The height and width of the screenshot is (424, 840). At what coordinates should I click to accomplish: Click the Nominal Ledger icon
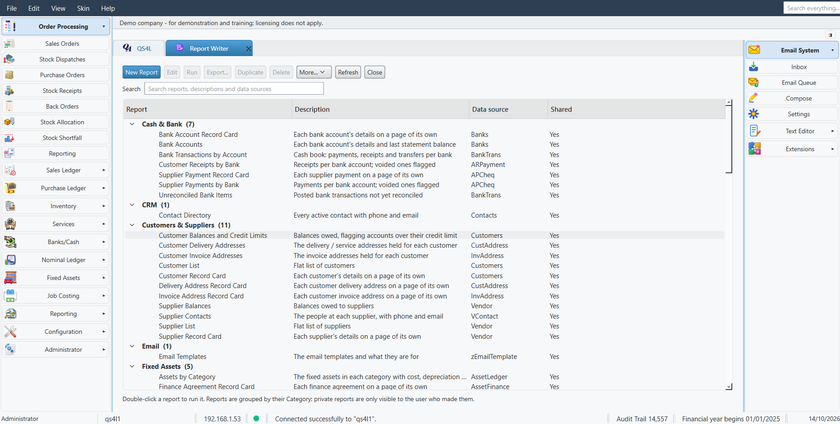point(10,260)
